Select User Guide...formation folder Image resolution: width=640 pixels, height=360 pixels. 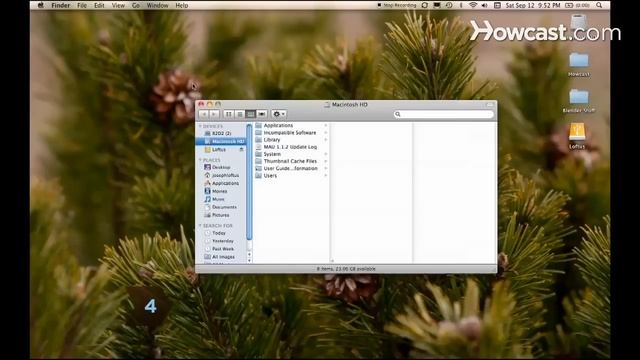pyautogui.click(x=291, y=168)
